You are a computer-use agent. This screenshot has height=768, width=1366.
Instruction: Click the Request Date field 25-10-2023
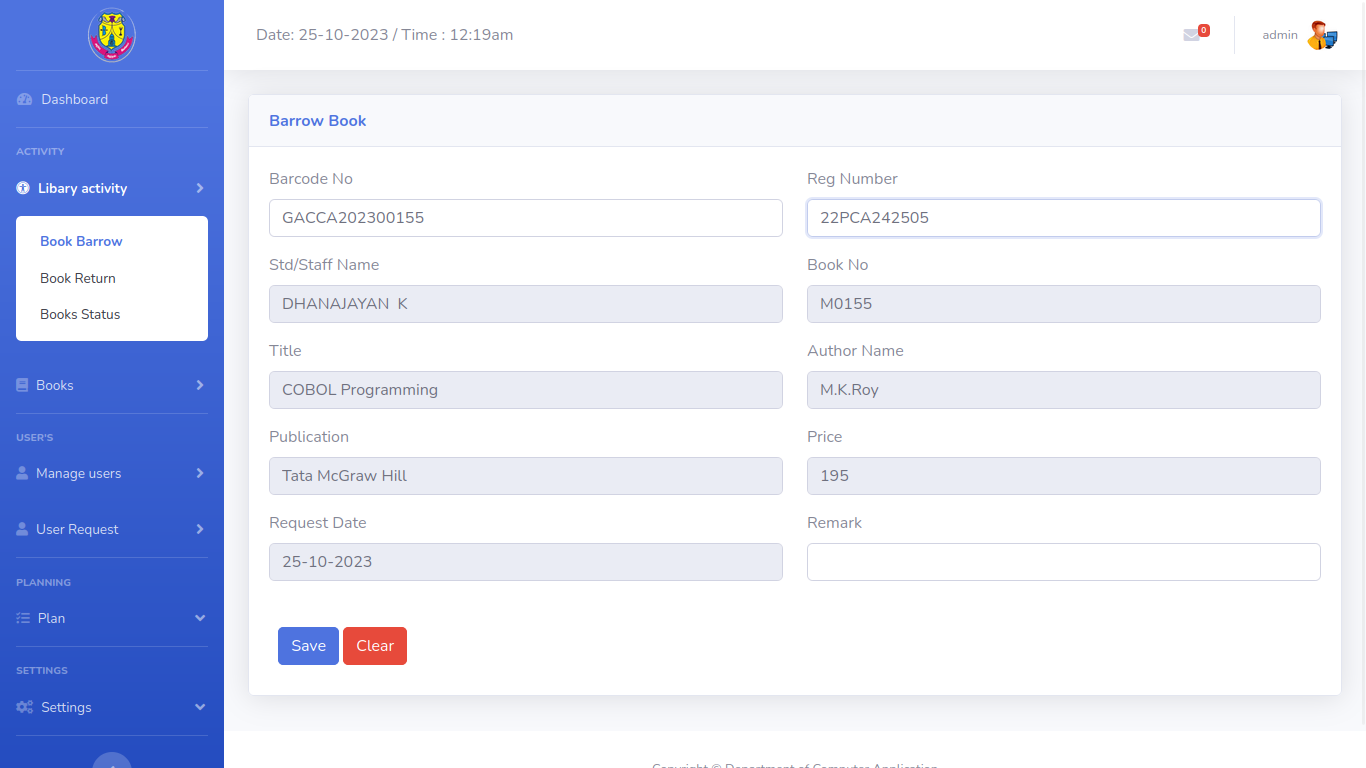(x=526, y=562)
